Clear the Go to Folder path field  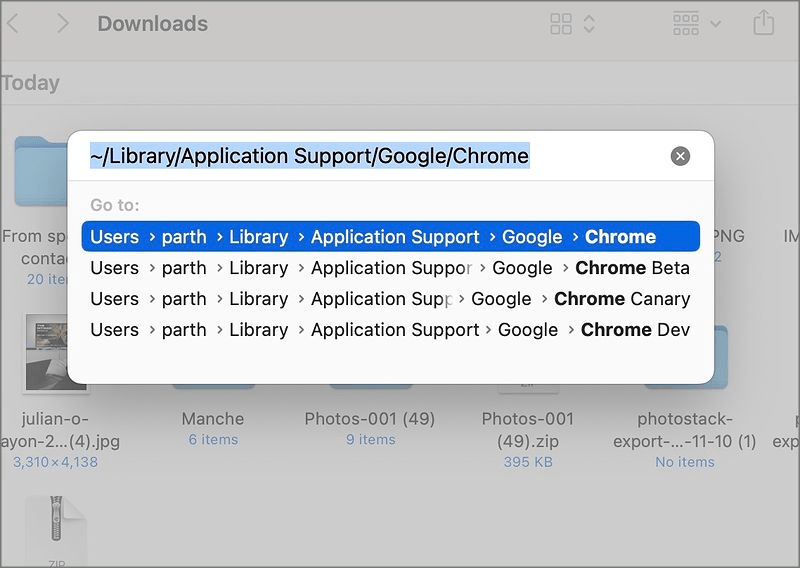point(680,156)
